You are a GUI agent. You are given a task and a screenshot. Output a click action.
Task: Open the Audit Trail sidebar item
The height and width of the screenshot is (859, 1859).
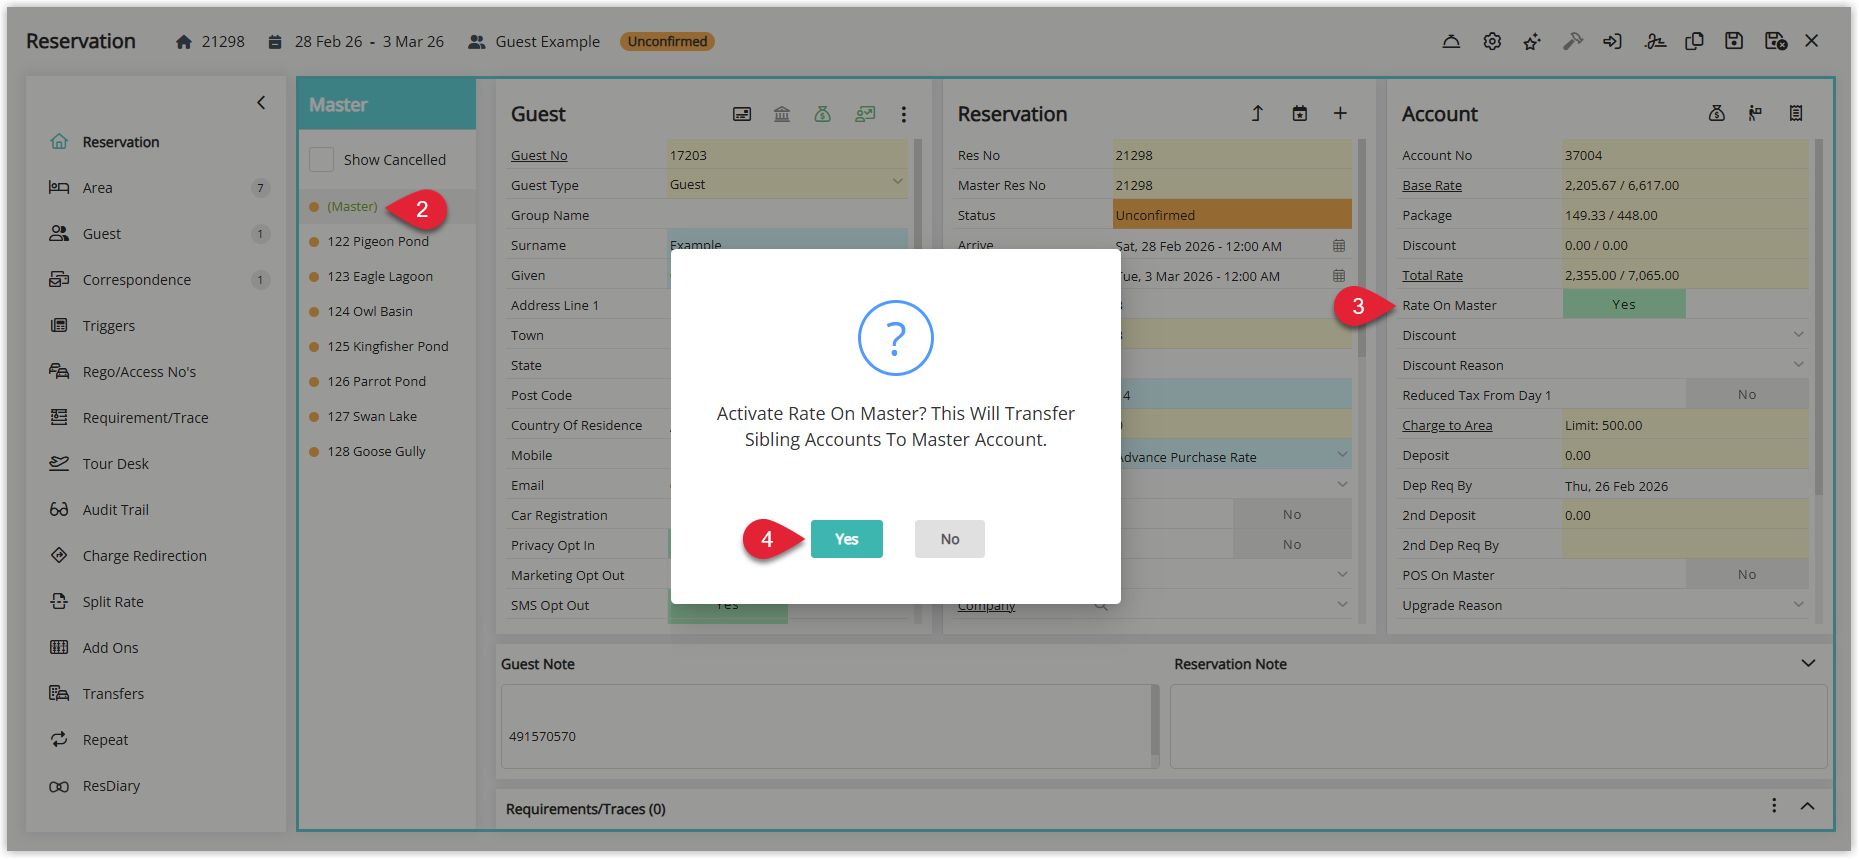pyautogui.click(x=158, y=510)
